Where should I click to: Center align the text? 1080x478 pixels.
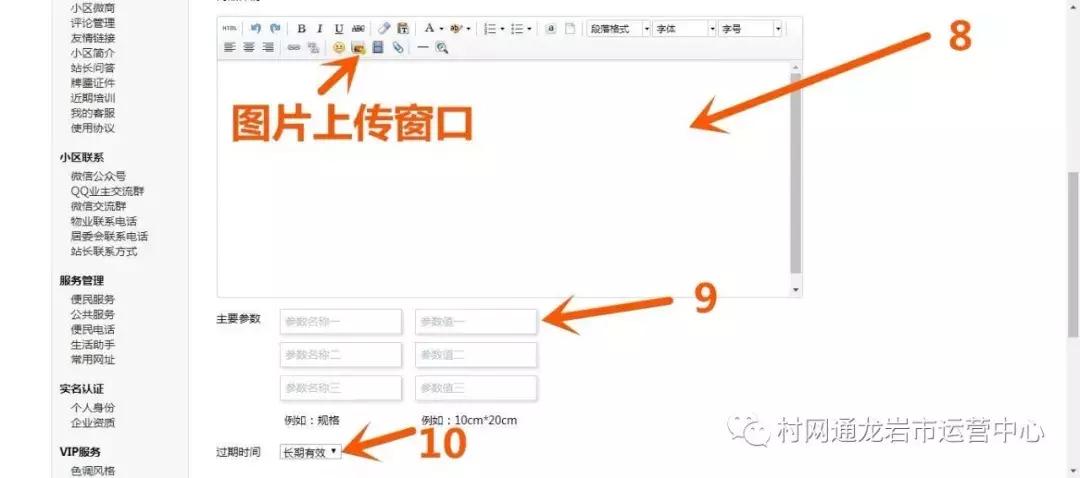pos(249,48)
